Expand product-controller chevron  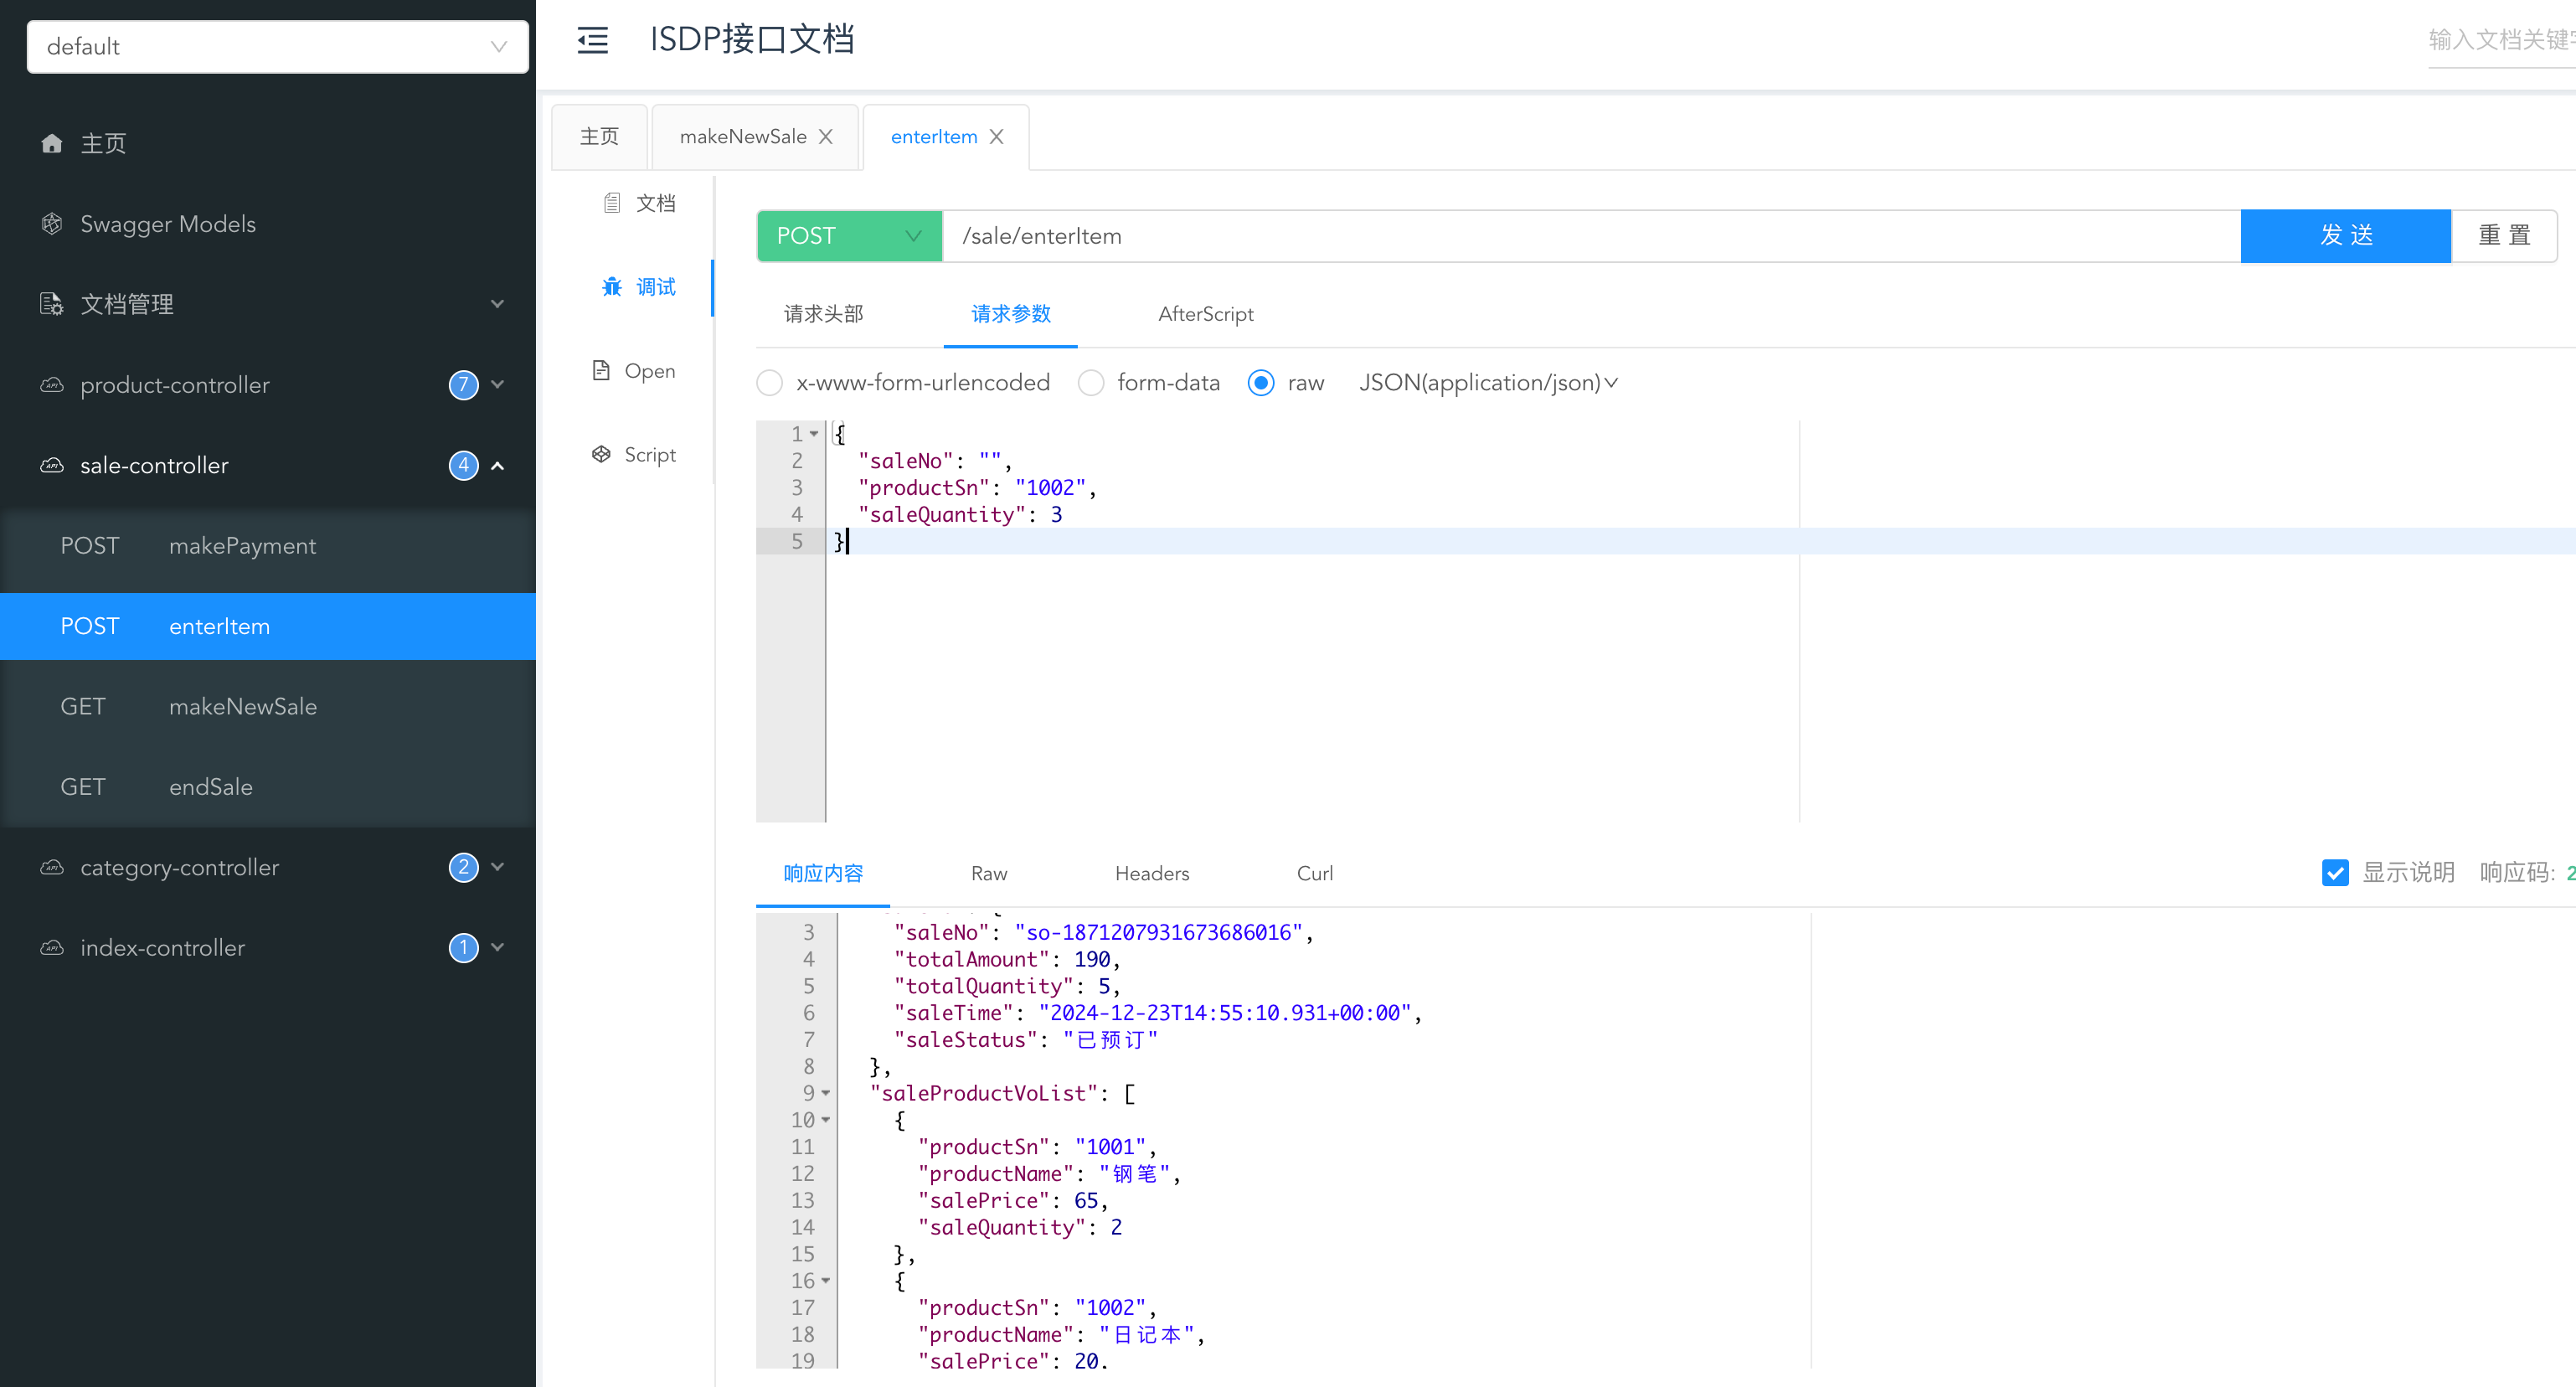point(497,385)
